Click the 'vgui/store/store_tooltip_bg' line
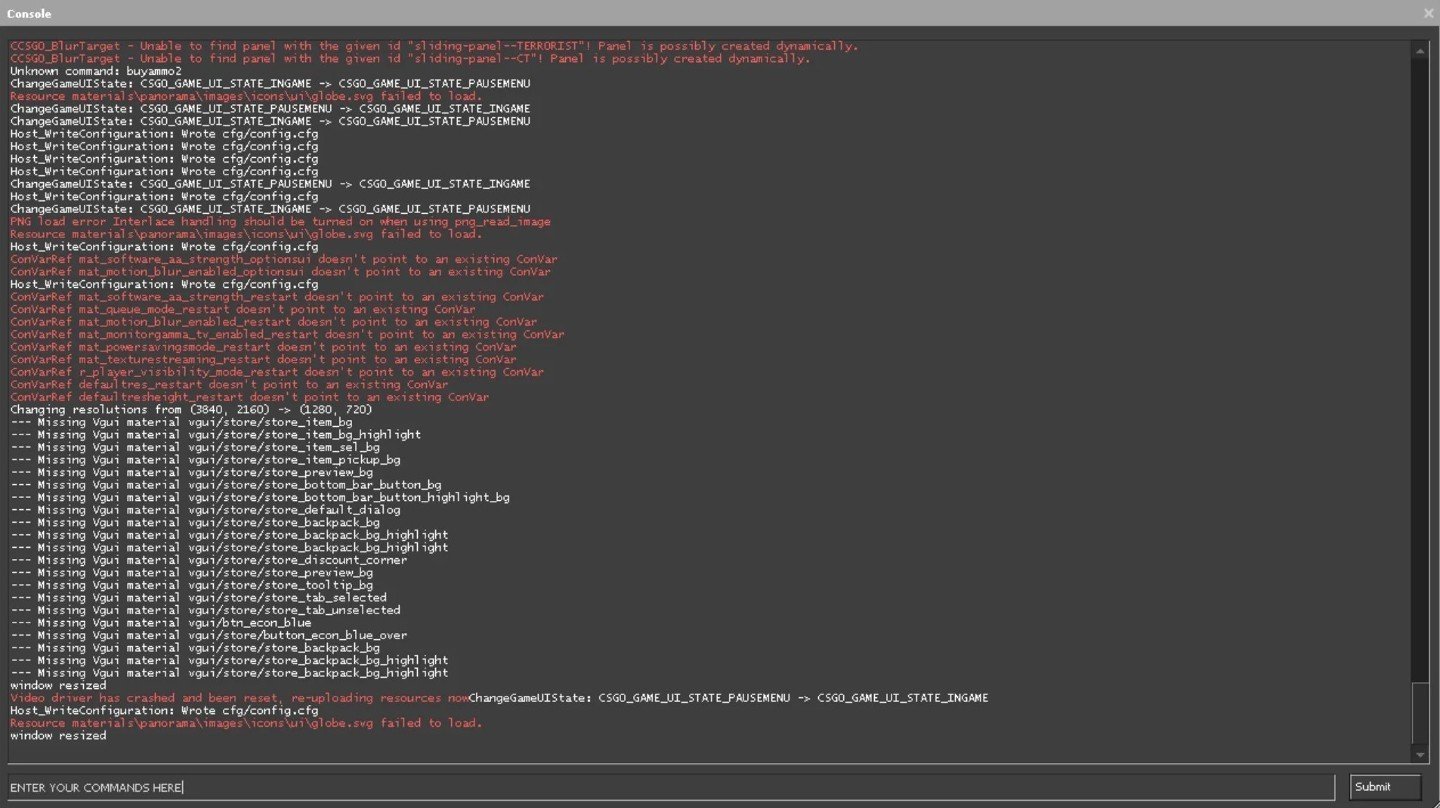 (192, 585)
